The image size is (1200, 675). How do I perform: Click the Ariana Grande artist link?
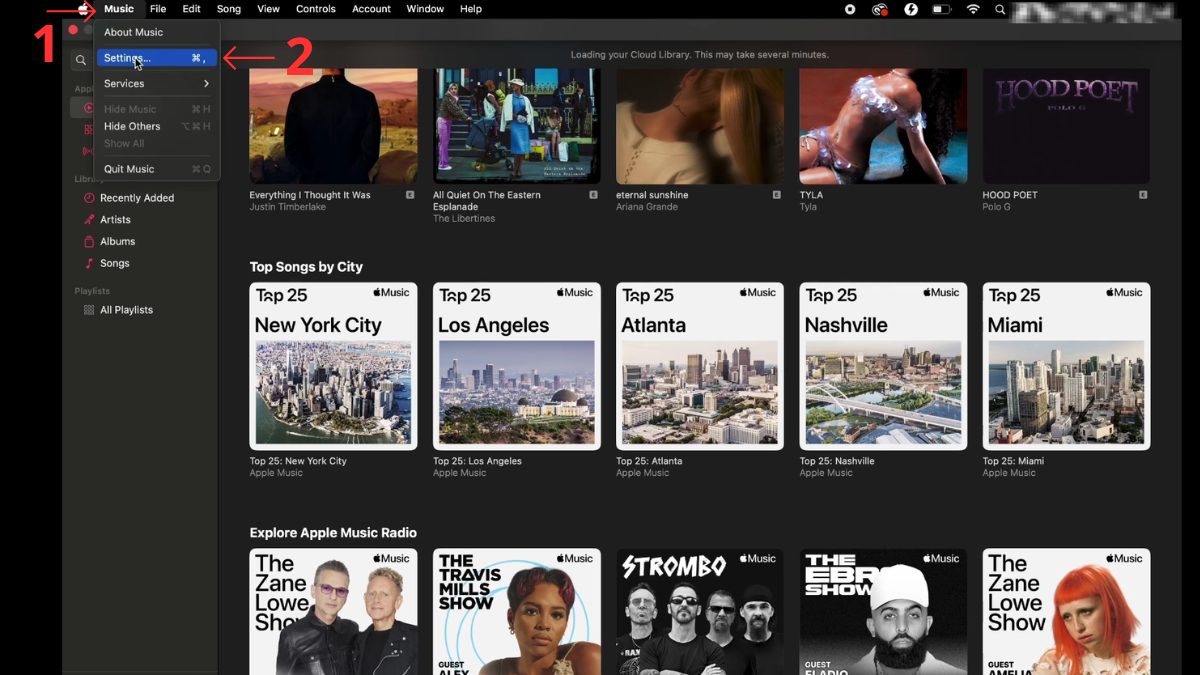[x=647, y=207]
